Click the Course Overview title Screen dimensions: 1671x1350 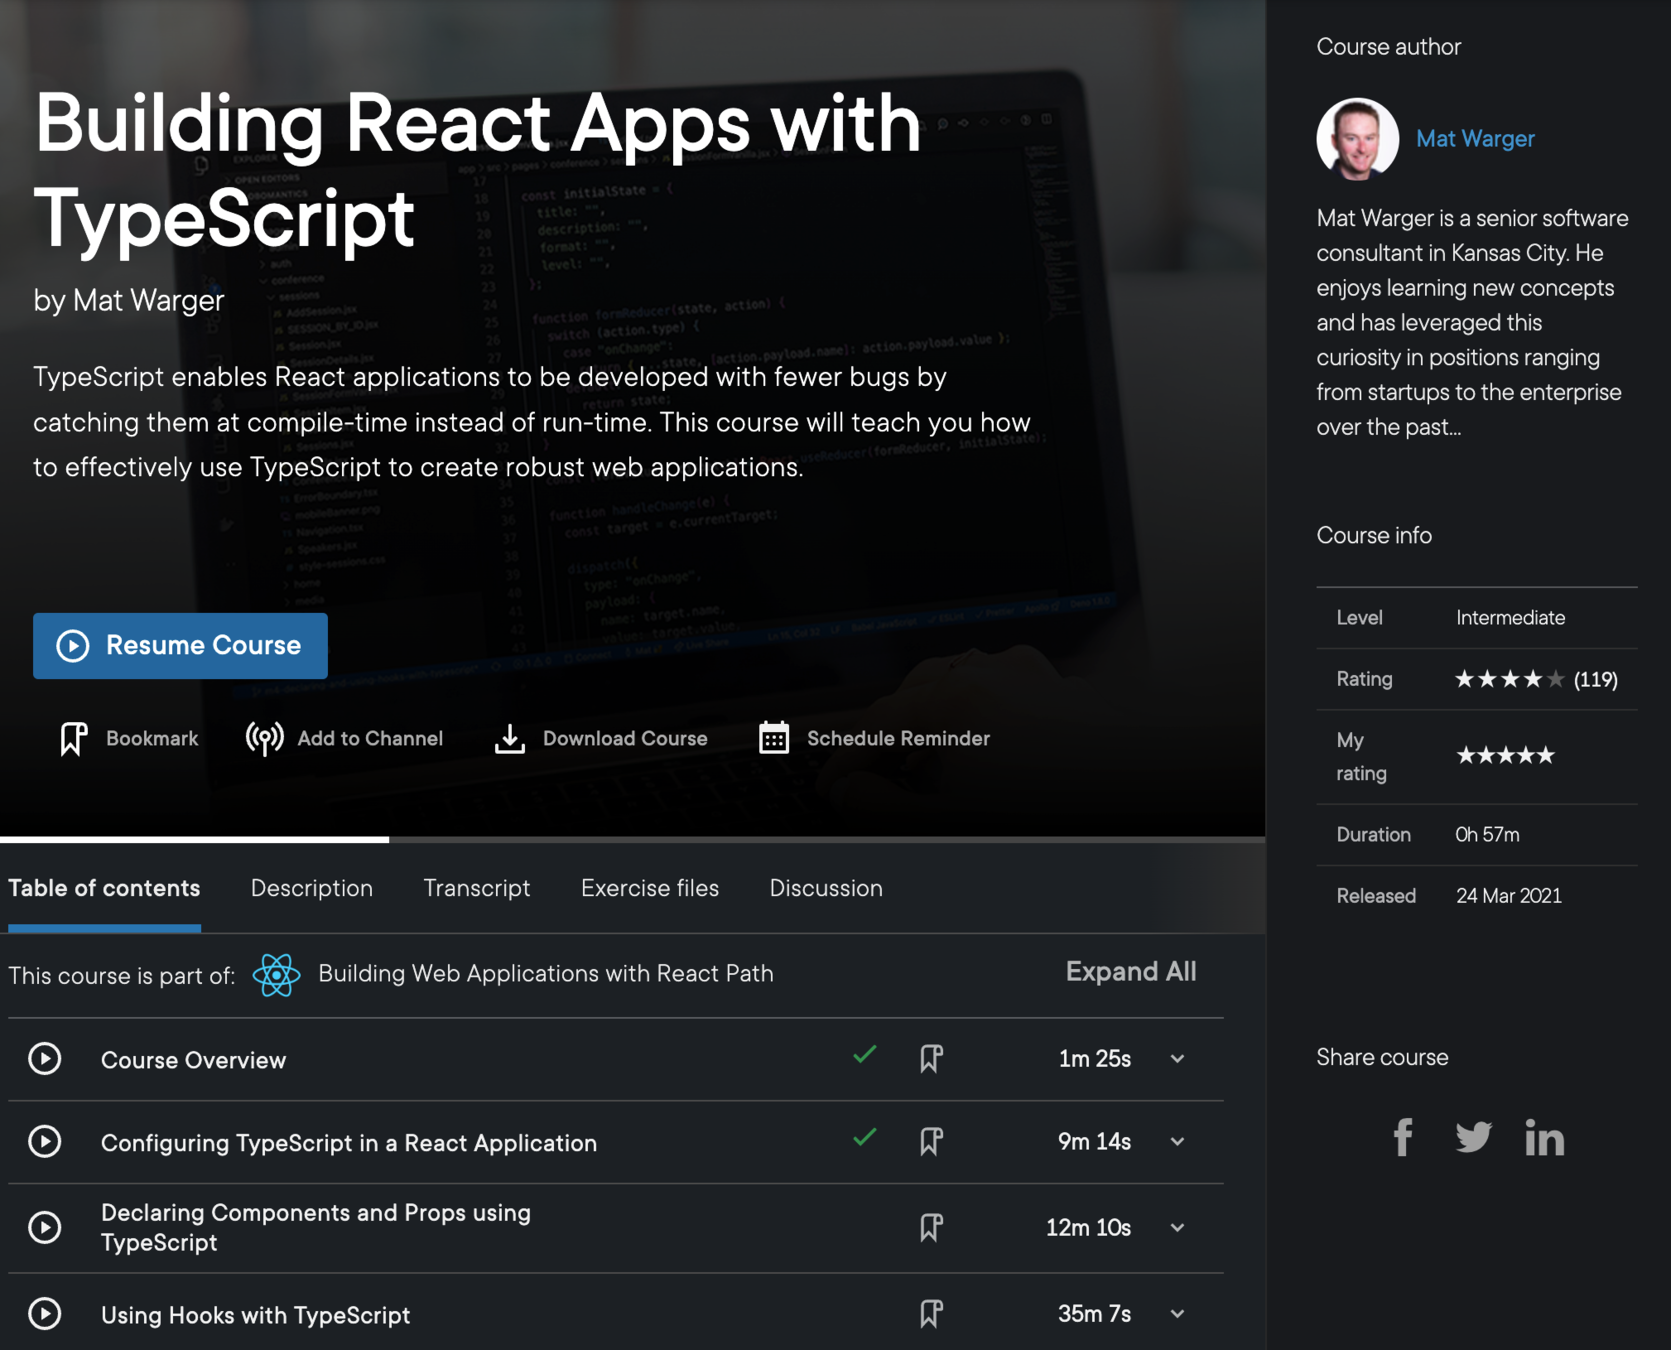click(x=193, y=1060)
